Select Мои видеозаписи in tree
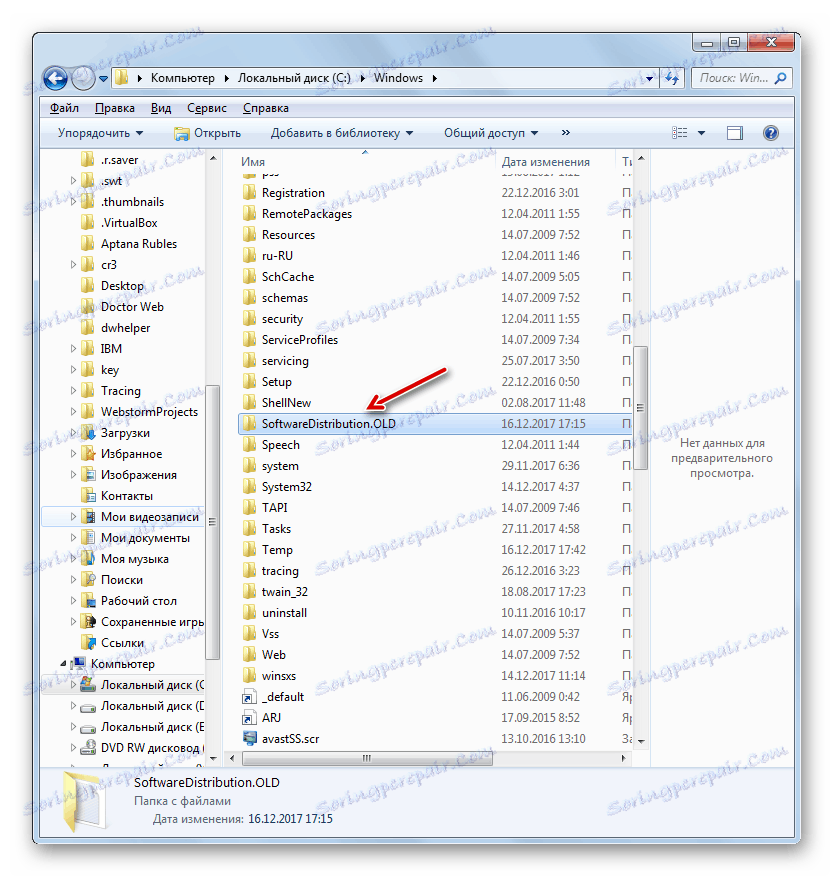The height and width of the screenshot is (877, 834). [149, 517]
